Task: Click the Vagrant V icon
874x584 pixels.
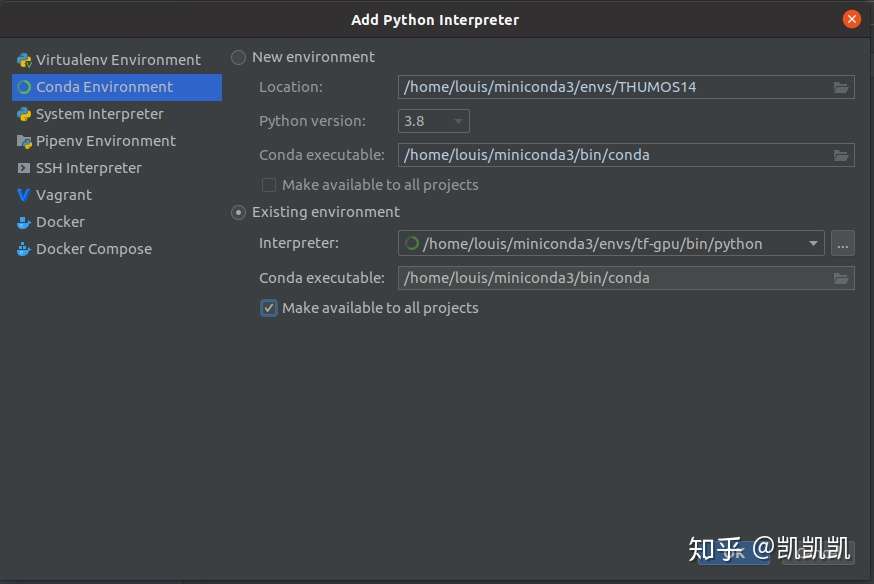Action: pyautogui.click(x=23, y=195)
